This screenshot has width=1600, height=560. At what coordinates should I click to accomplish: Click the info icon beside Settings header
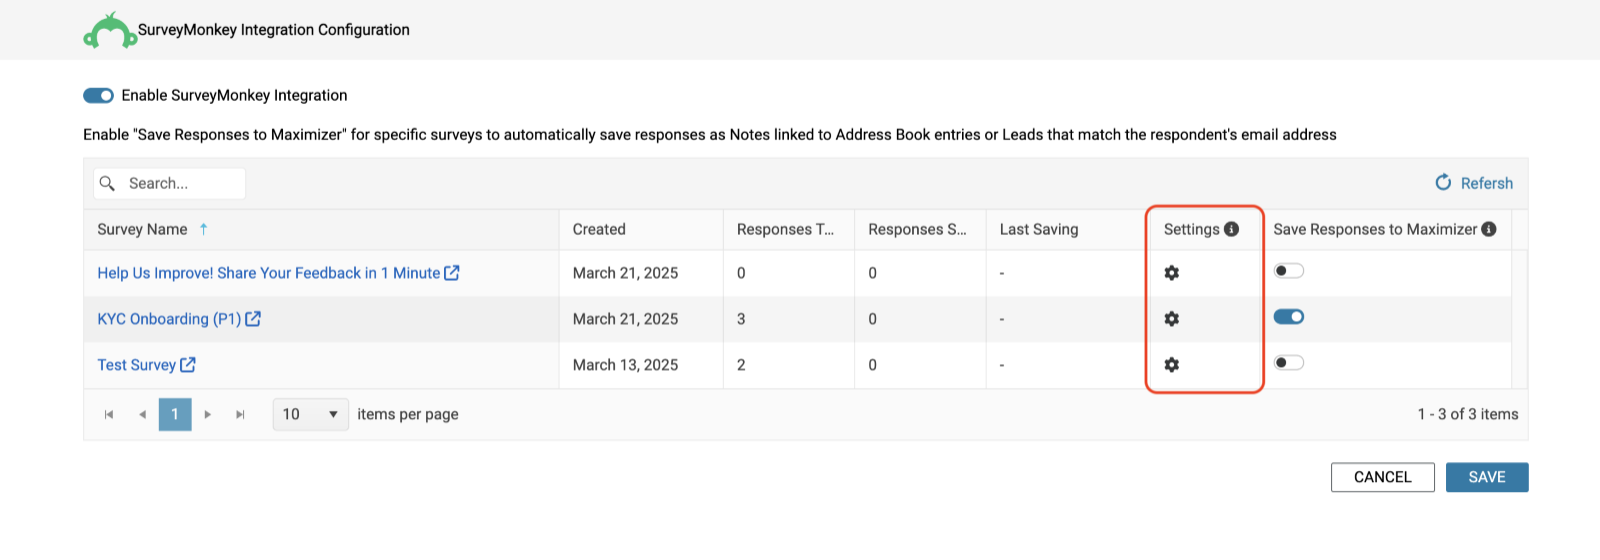tap(1231, 229)
